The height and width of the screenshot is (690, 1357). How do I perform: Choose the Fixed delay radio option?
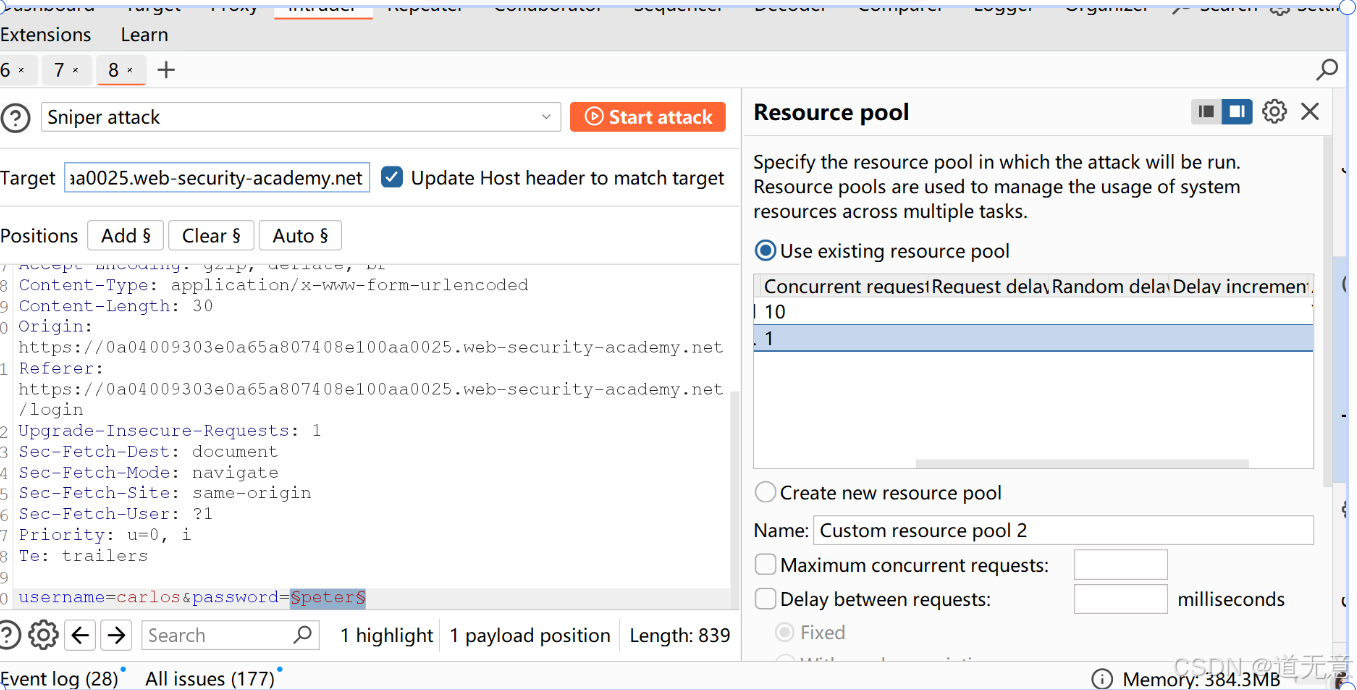point(785,632)
